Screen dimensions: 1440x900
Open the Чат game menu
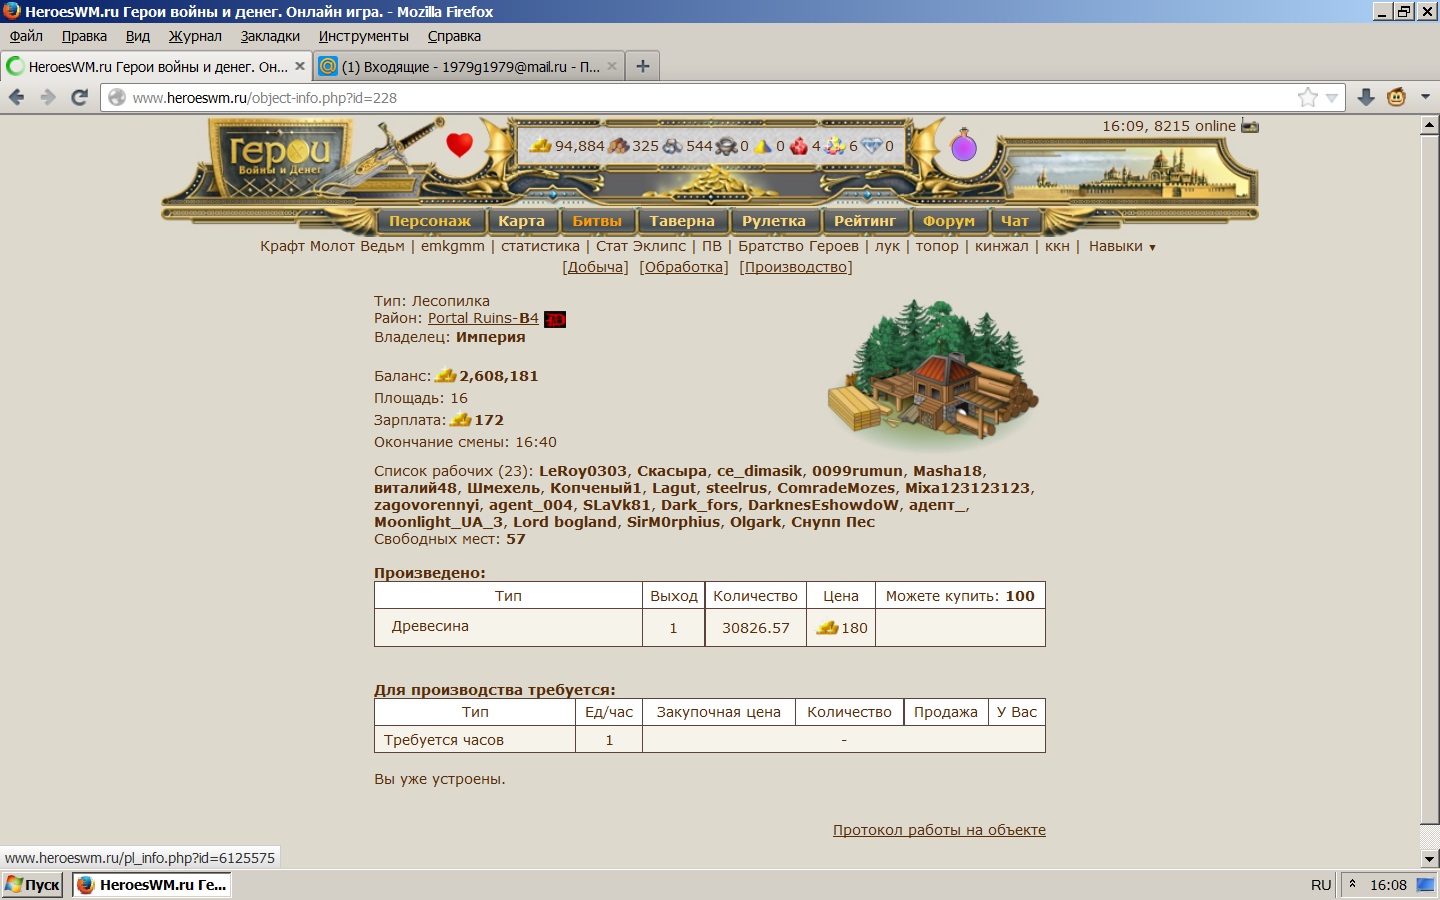pos(1015,221)
